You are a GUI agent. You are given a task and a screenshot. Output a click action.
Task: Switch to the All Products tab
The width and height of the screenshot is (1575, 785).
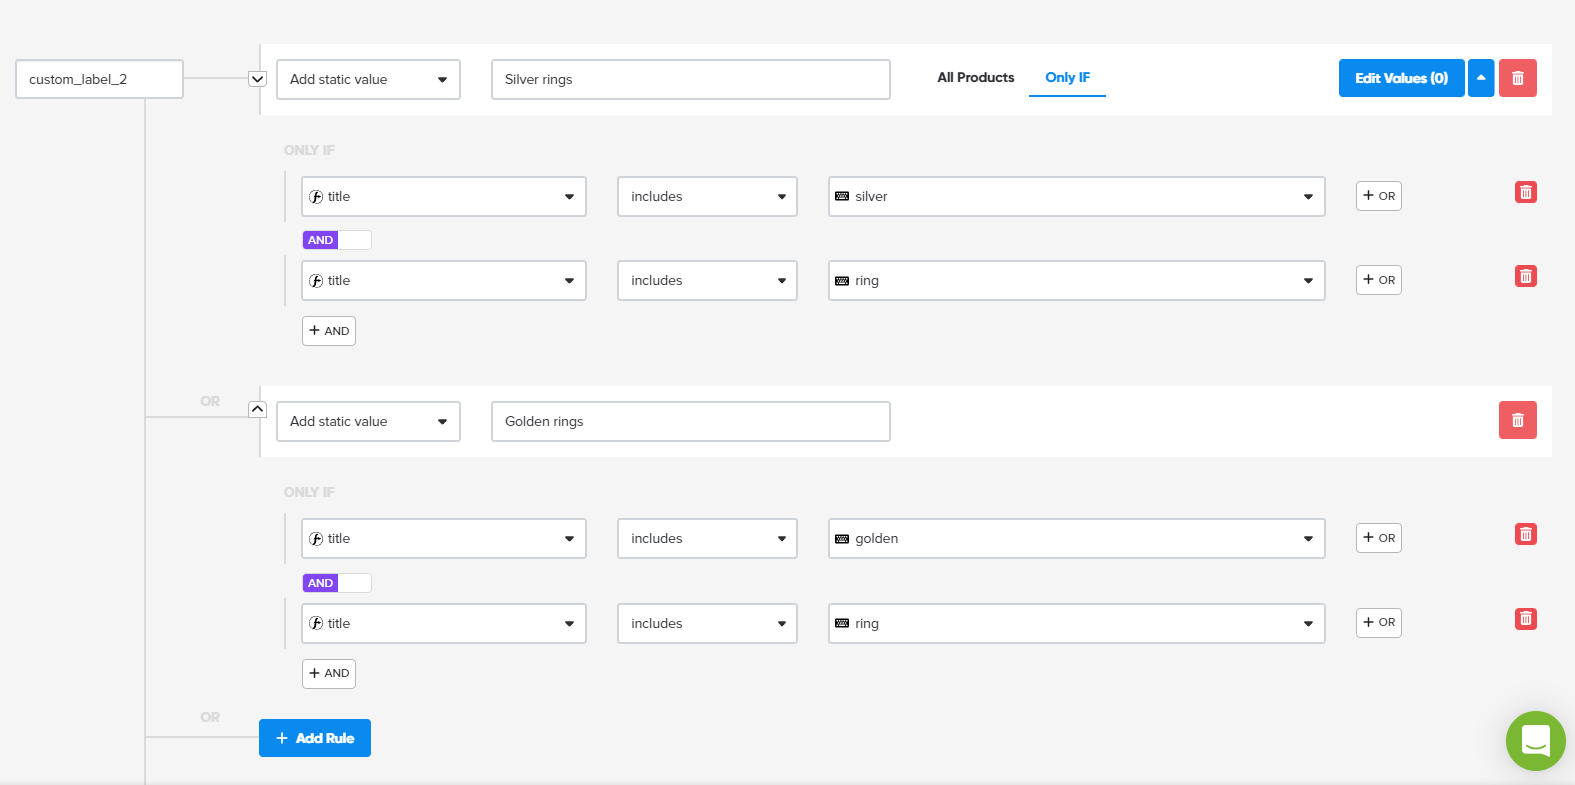(975, 78)
